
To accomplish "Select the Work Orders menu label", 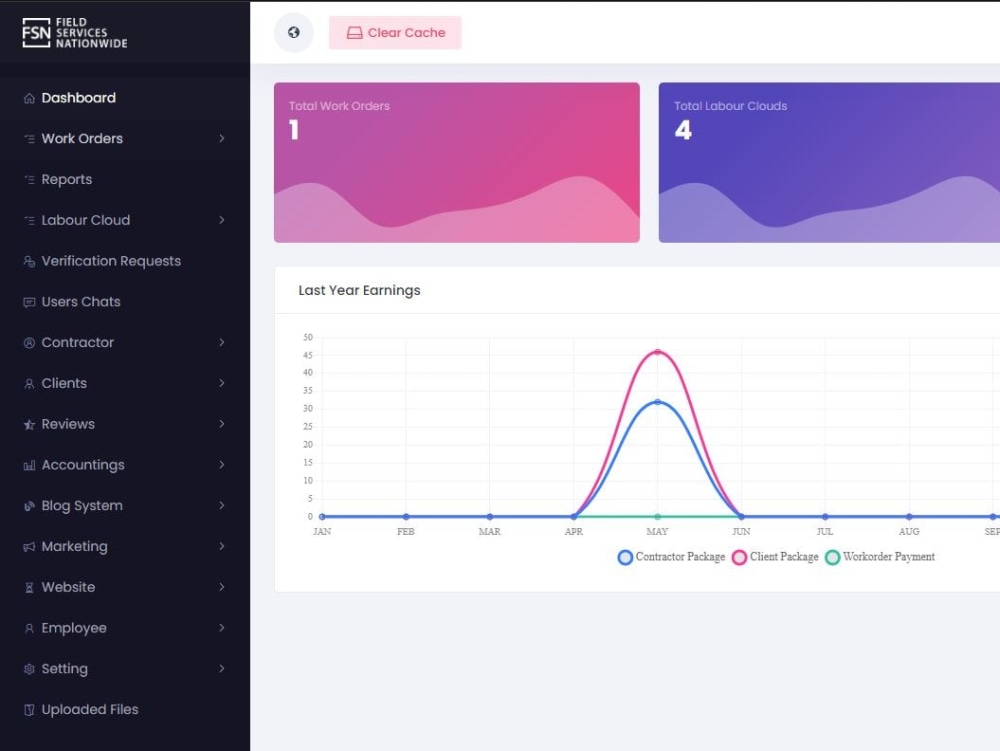I will [82, 138].
